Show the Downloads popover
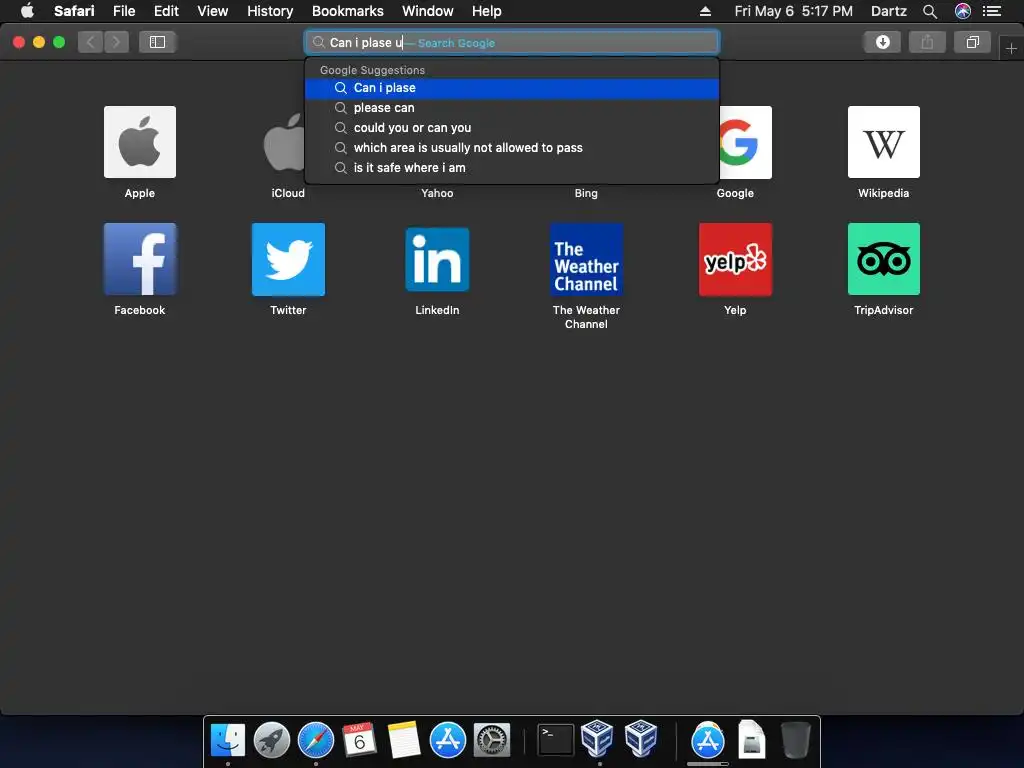1024x768 pixels. coord(883,42)
